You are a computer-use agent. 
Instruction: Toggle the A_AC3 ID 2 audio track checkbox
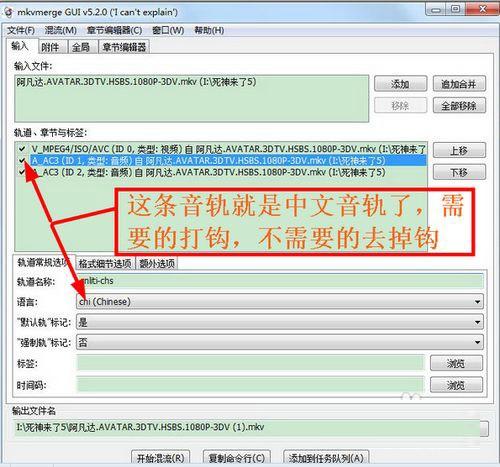coord(22,172)
